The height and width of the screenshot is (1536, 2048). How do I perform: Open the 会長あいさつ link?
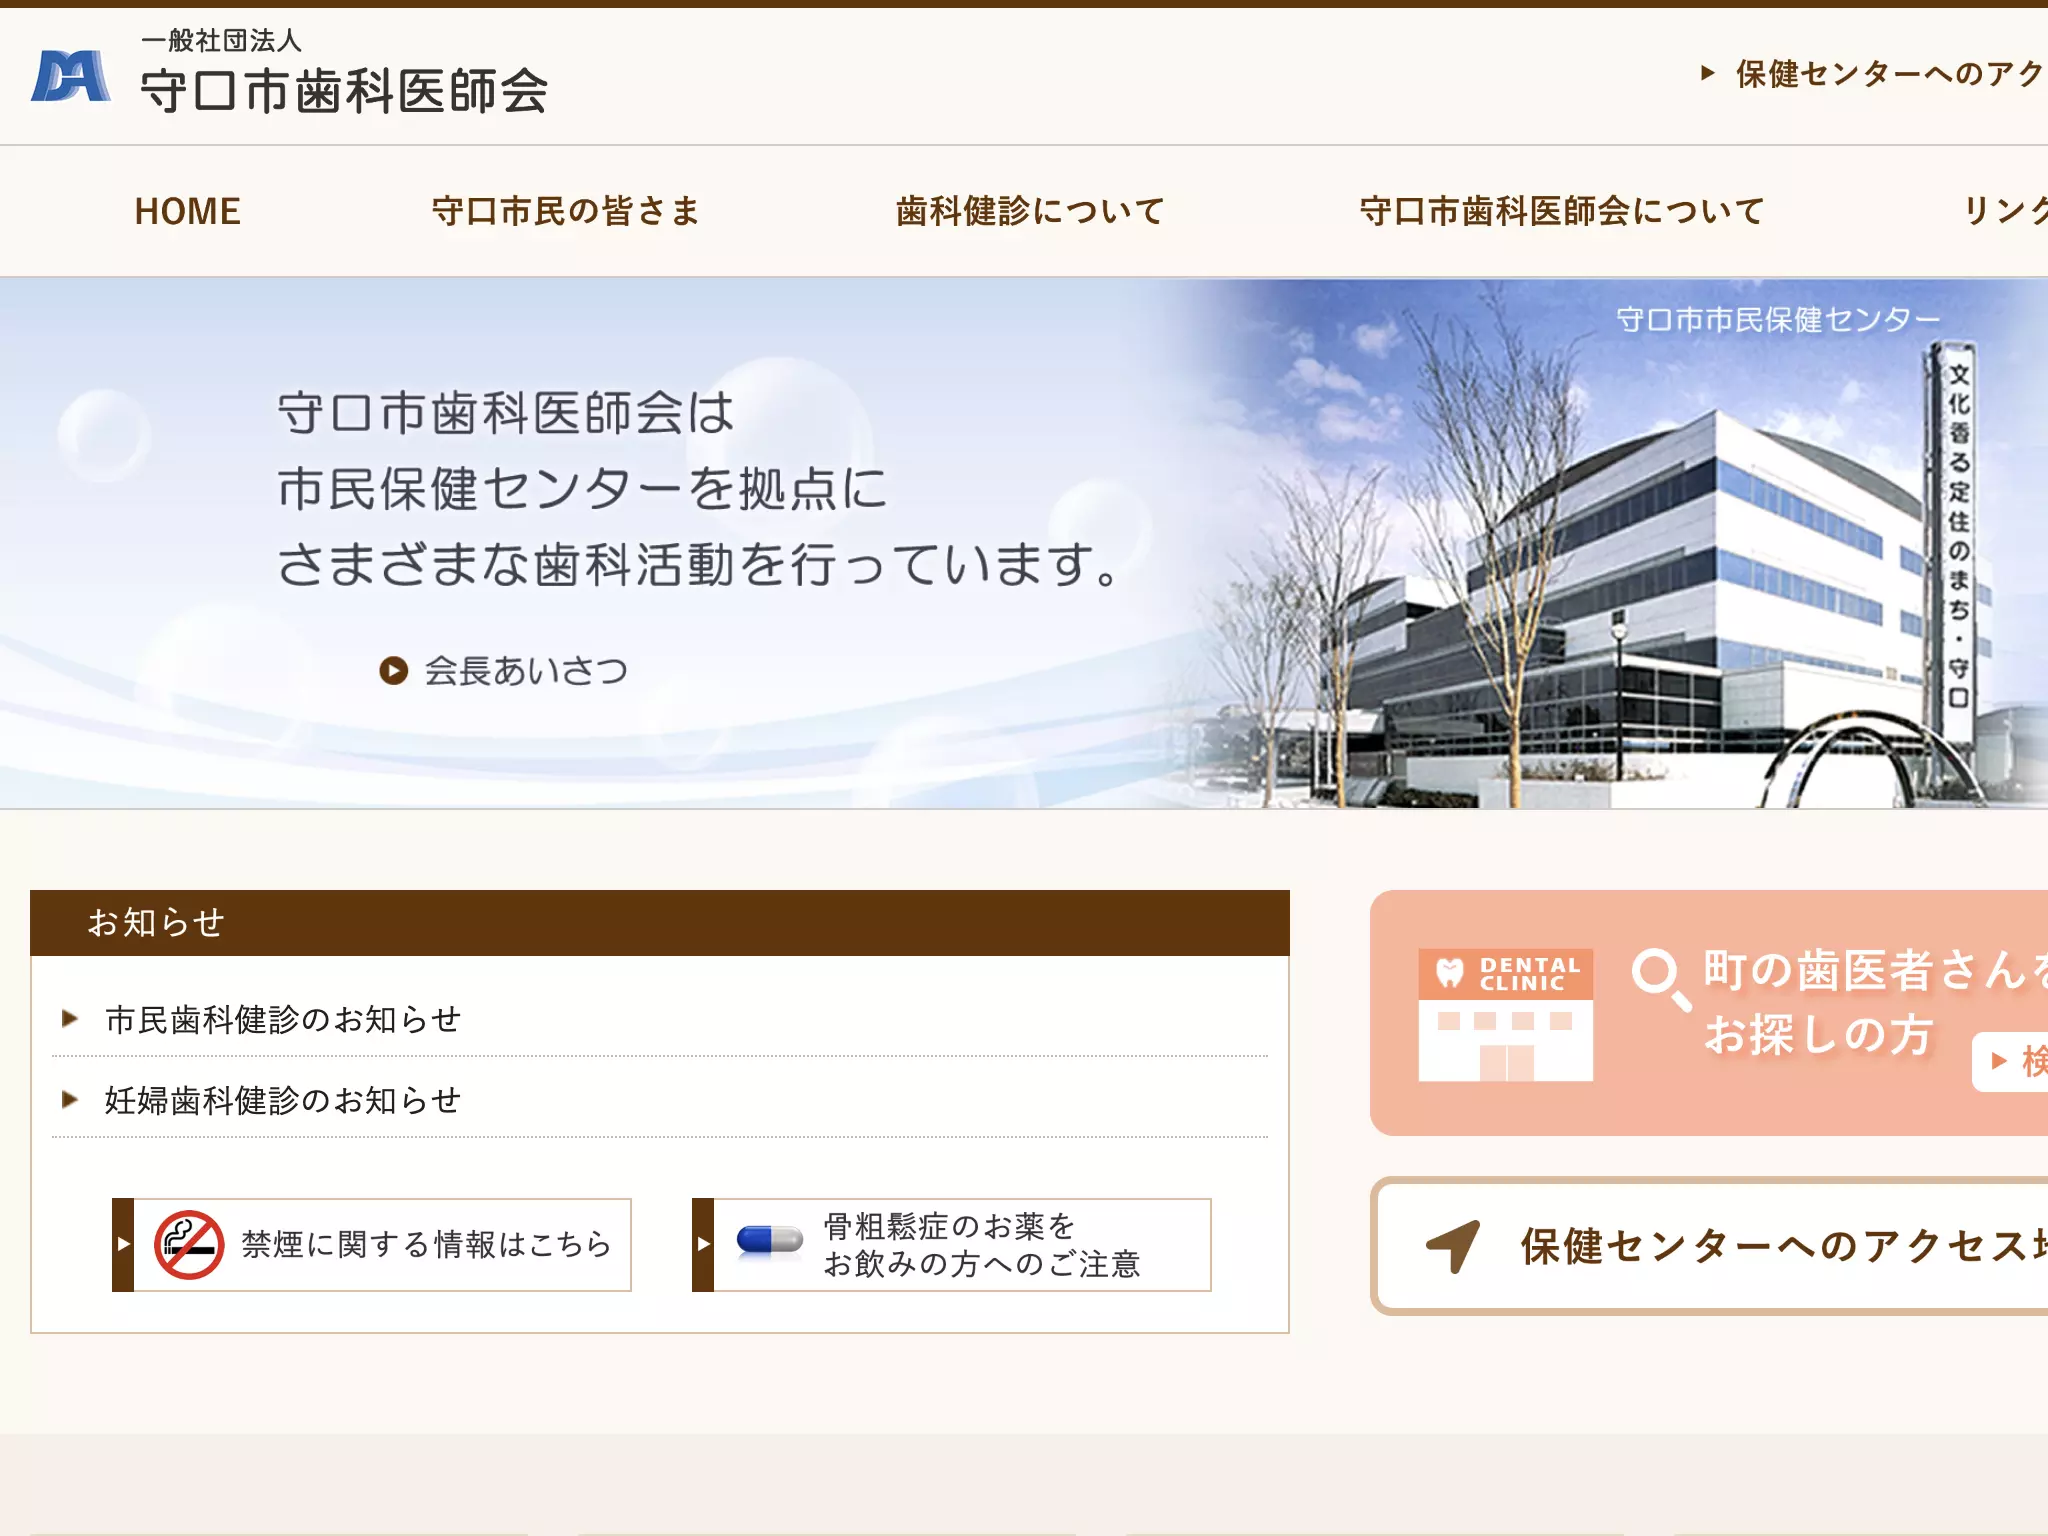[526, 670]
